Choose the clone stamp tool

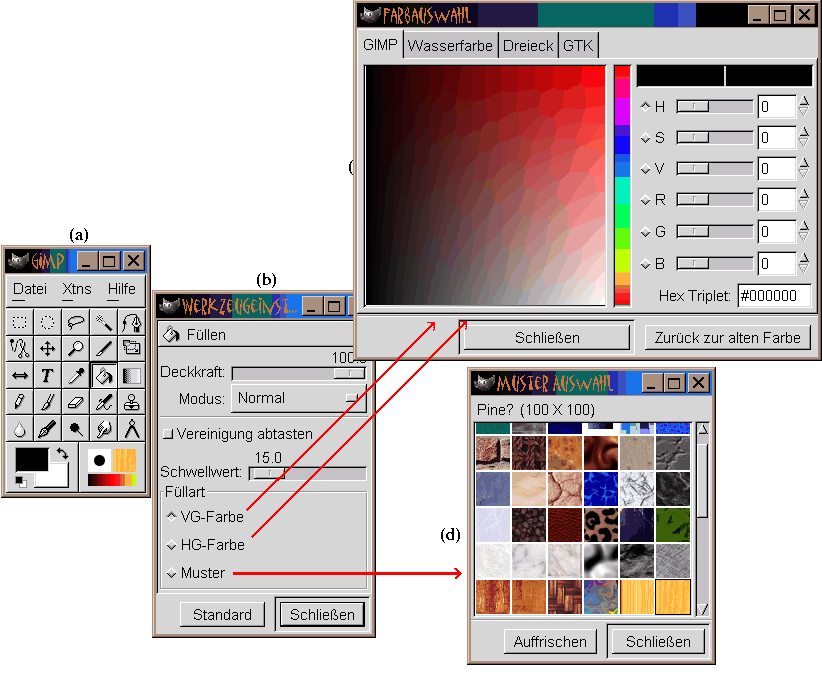[x=131, y=403]
